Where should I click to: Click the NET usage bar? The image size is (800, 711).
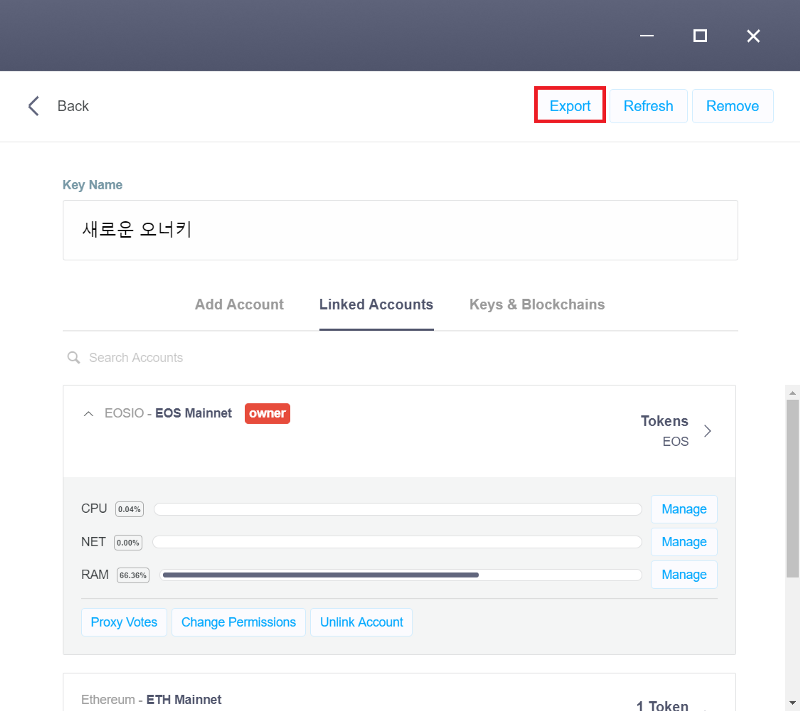coord(397,542)
